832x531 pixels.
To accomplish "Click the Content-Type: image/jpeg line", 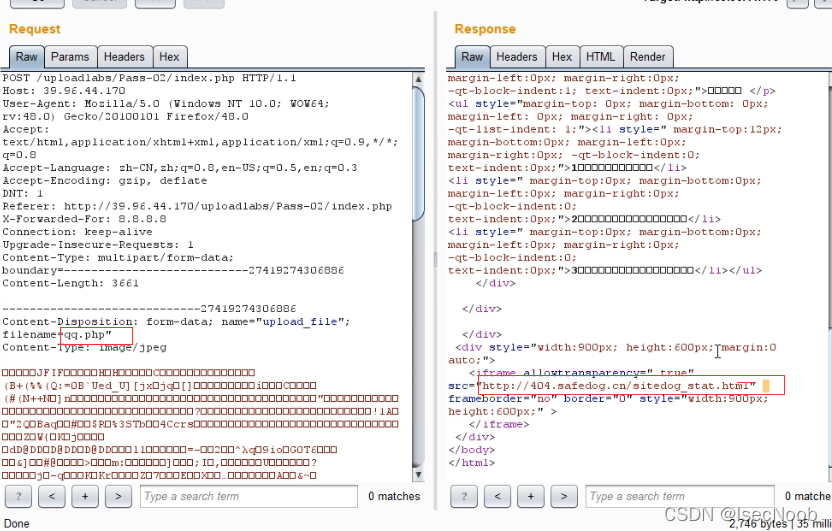I will coord(84,347).
